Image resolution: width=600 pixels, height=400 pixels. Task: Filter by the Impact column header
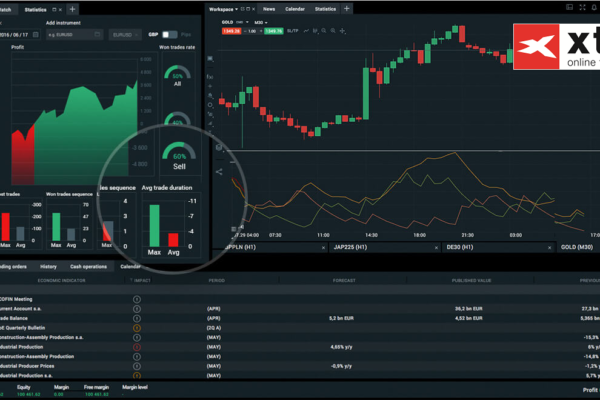[x=140, y=281]
